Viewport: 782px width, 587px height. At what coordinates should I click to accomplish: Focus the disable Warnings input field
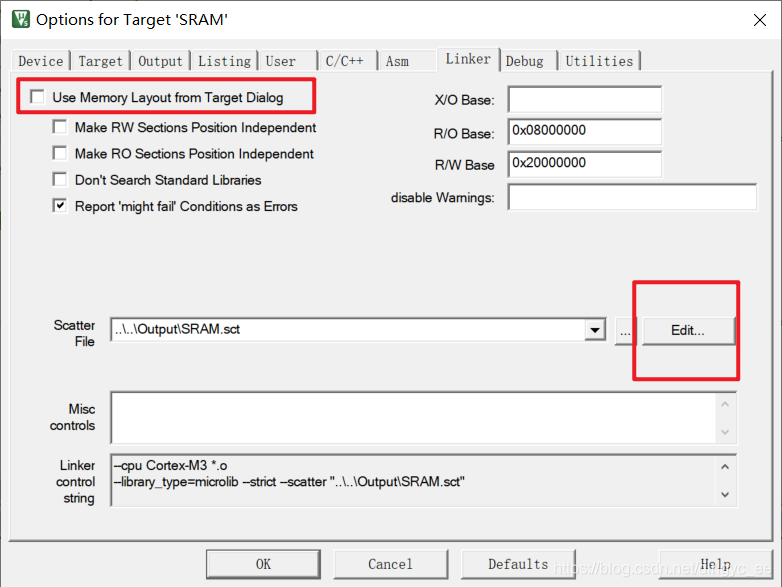point(632,197)
